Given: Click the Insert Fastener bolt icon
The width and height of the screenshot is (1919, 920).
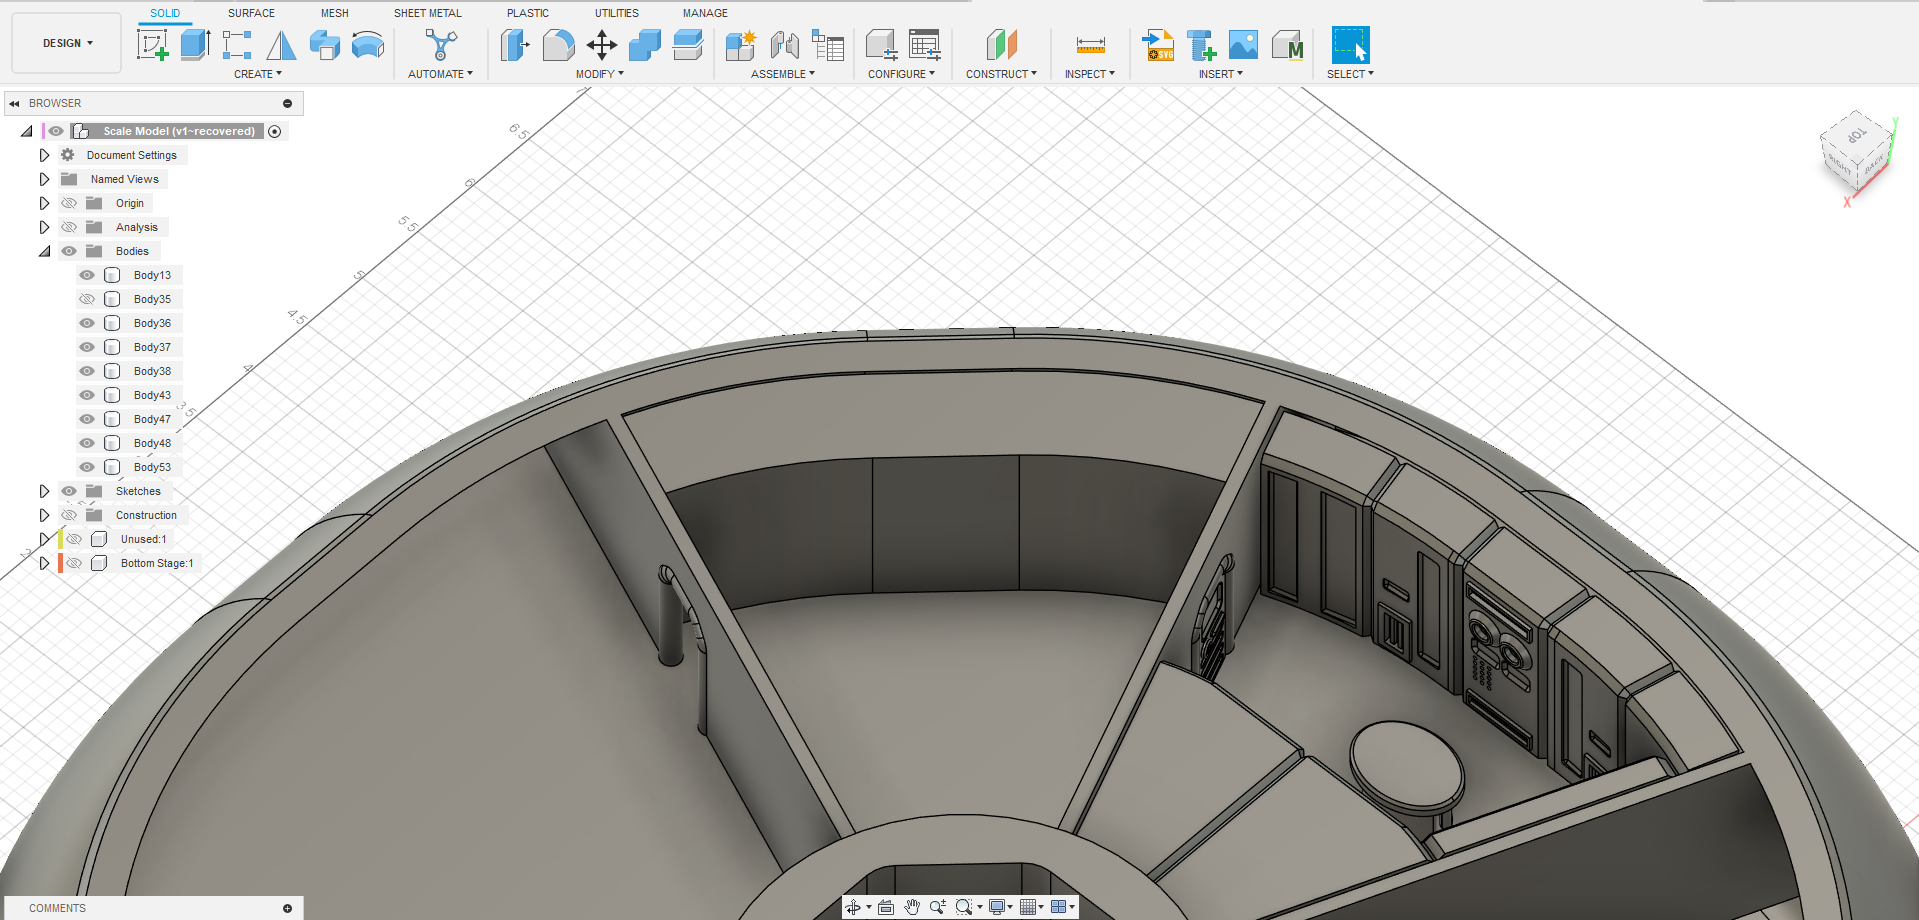Looking at the screenshot, I should point(1201,44).
